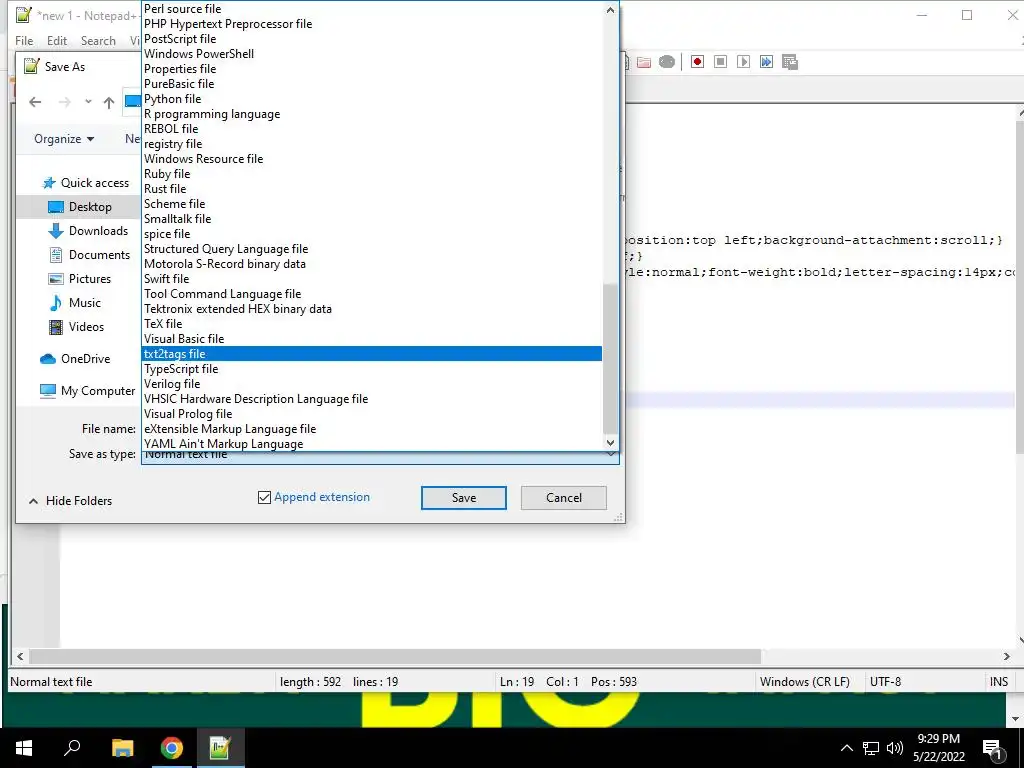Click the macro playback icon
The height and width of the screenshot is (768, 1024).
[743, 62]
